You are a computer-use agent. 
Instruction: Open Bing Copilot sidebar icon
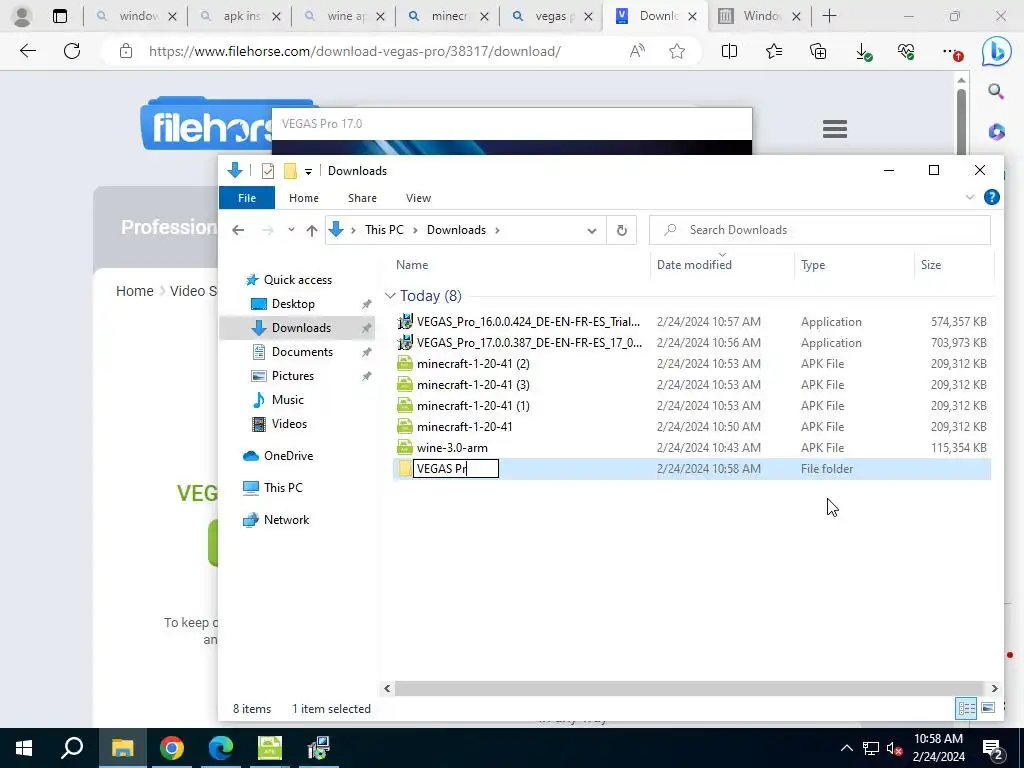click(x=996, y=52)
